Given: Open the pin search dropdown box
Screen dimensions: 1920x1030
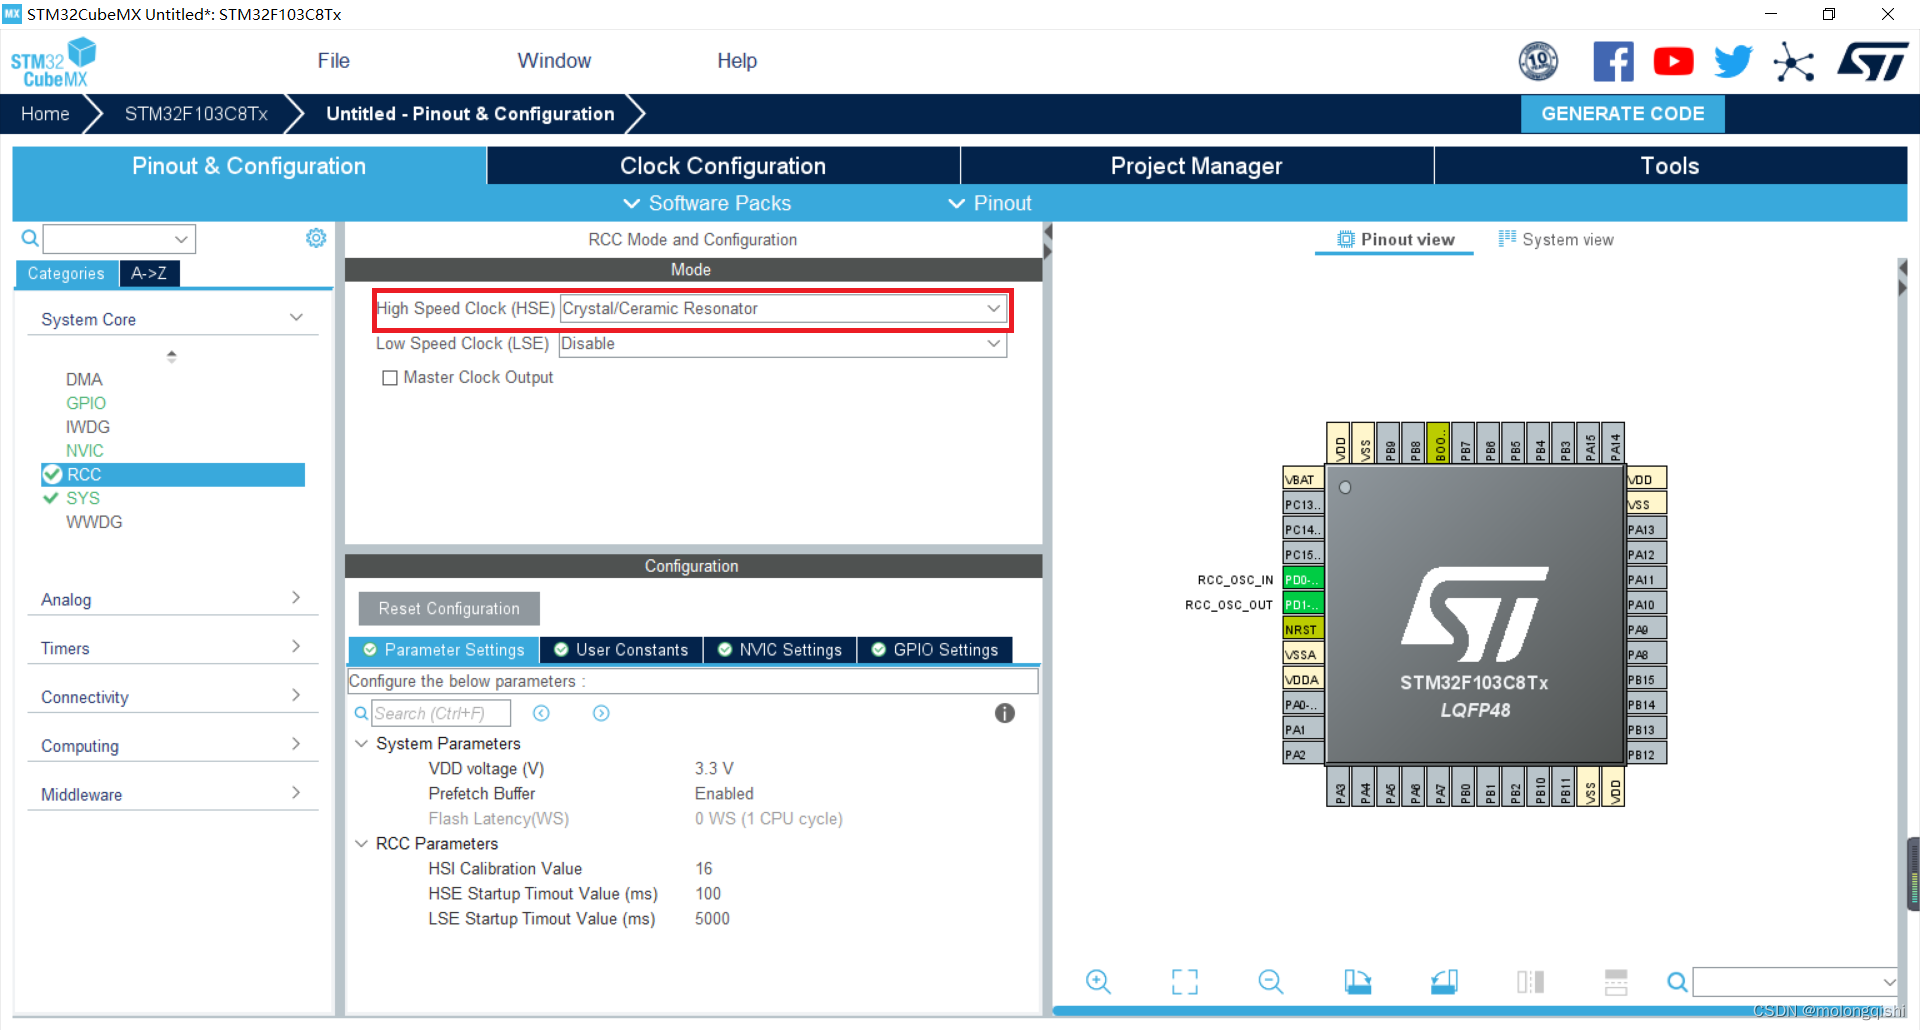Looking at the screenshot, I should 1795,982.
